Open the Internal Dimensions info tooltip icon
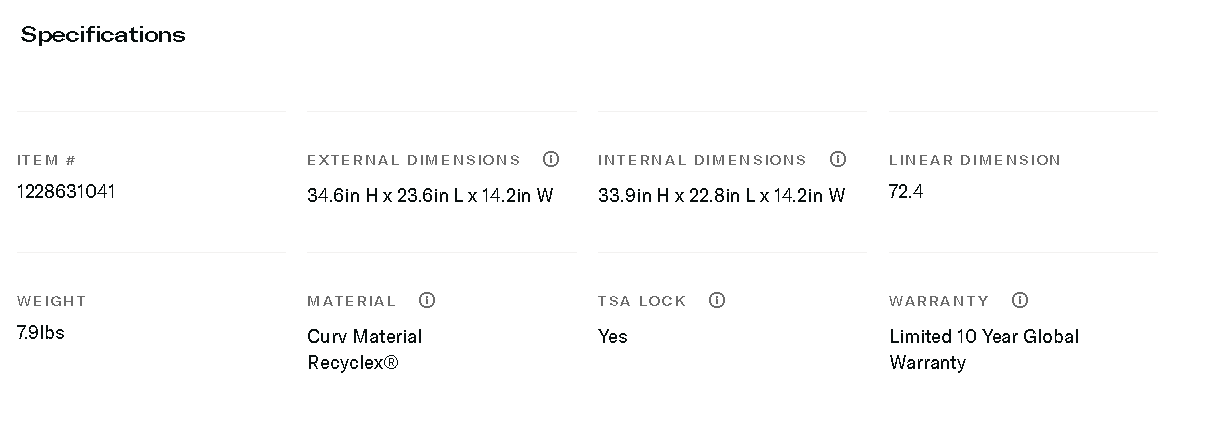The width and height of the screenshot is (1212, 442). click(838, 159)
